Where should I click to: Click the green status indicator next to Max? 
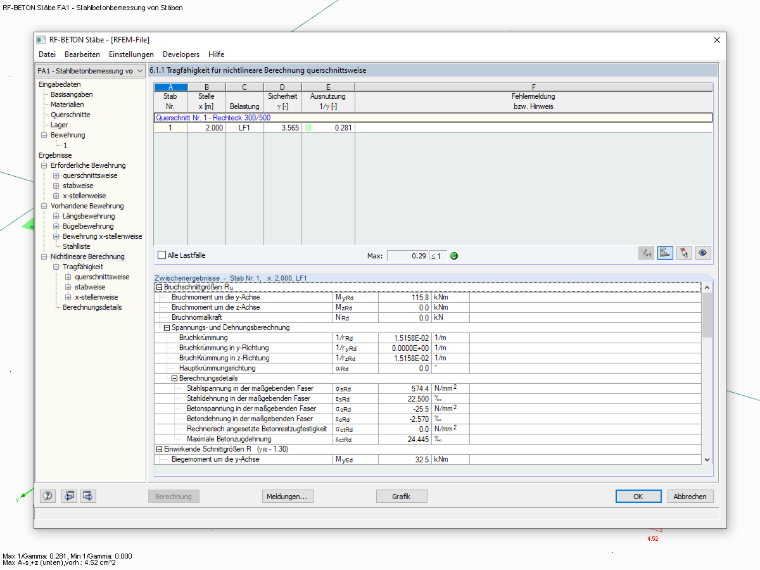454,256
